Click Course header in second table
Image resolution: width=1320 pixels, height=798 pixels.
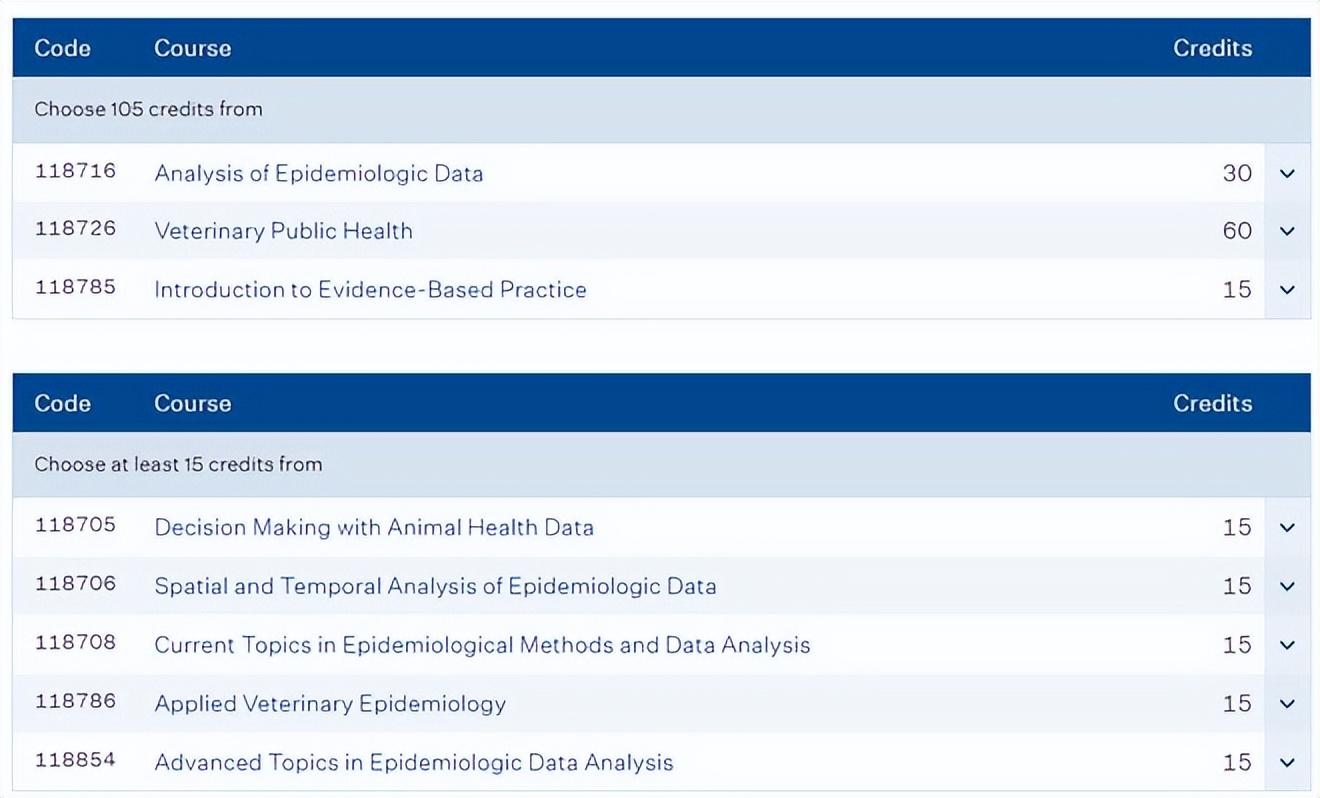coord(192,403)
